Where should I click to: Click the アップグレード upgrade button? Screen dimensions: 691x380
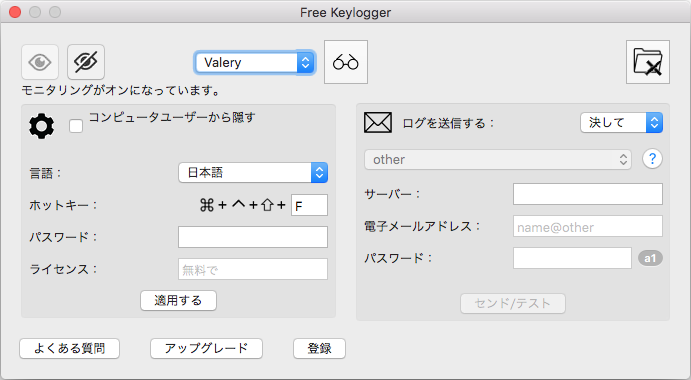pyautogui.click(x=206, y=349)
